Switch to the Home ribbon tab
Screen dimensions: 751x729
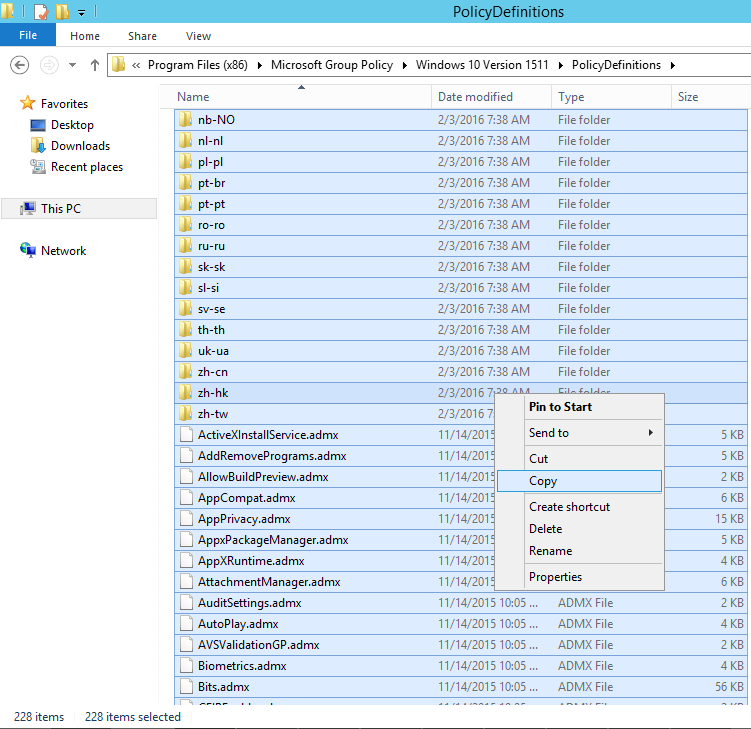coord(85,36)
